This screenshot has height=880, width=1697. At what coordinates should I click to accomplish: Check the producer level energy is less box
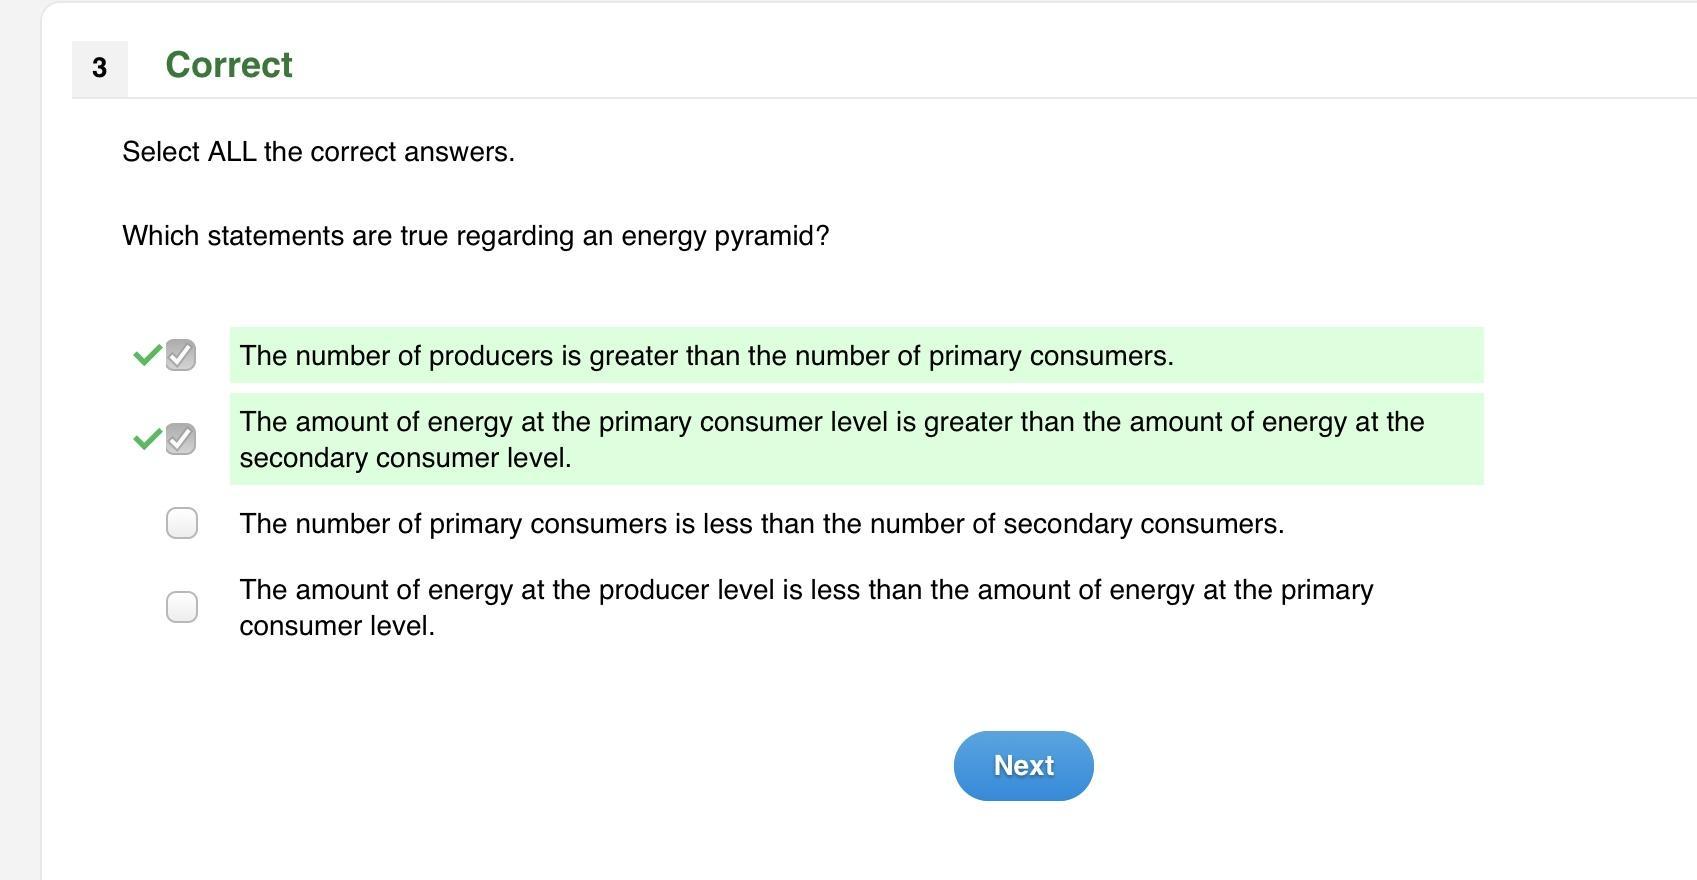coord(182,607)
